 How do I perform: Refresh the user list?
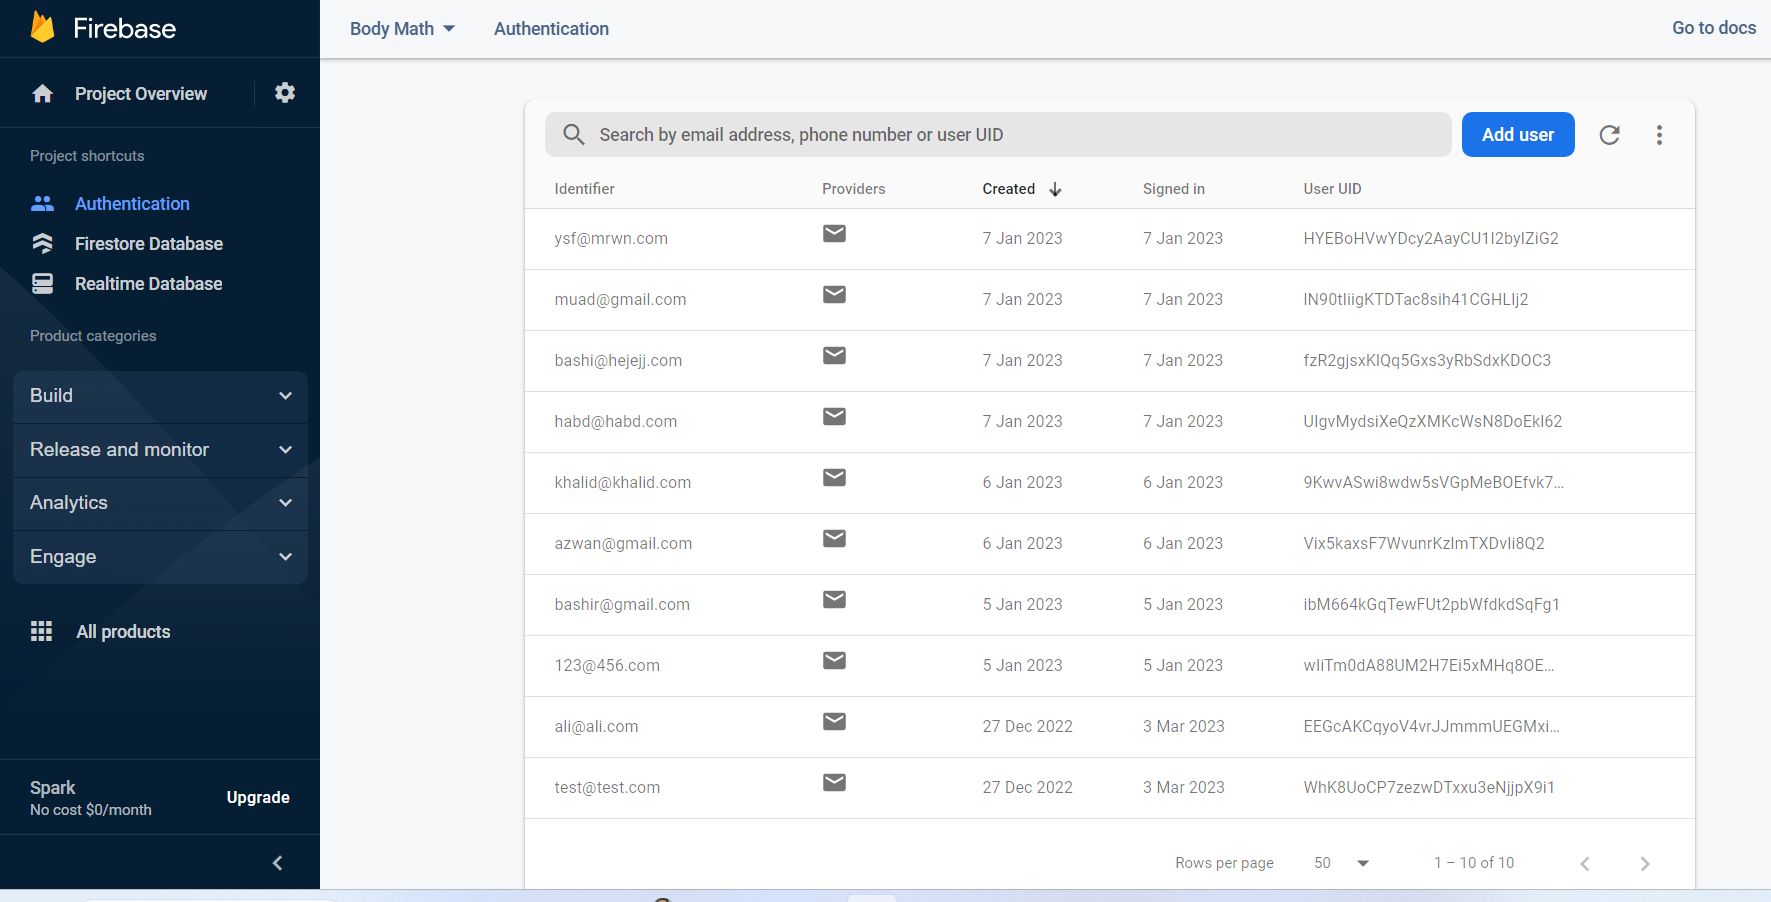point(1609,134)
